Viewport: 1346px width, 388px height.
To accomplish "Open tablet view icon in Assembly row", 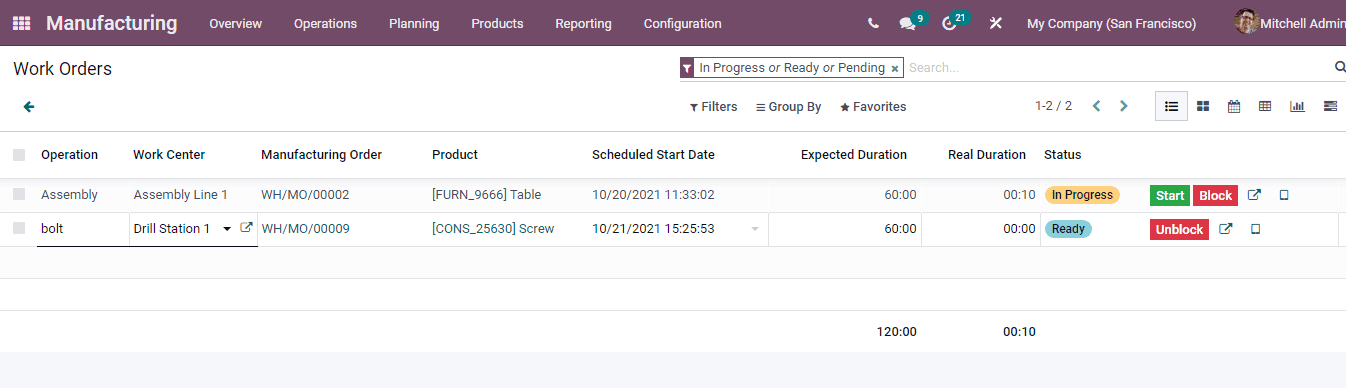I will coord(1284,195).
